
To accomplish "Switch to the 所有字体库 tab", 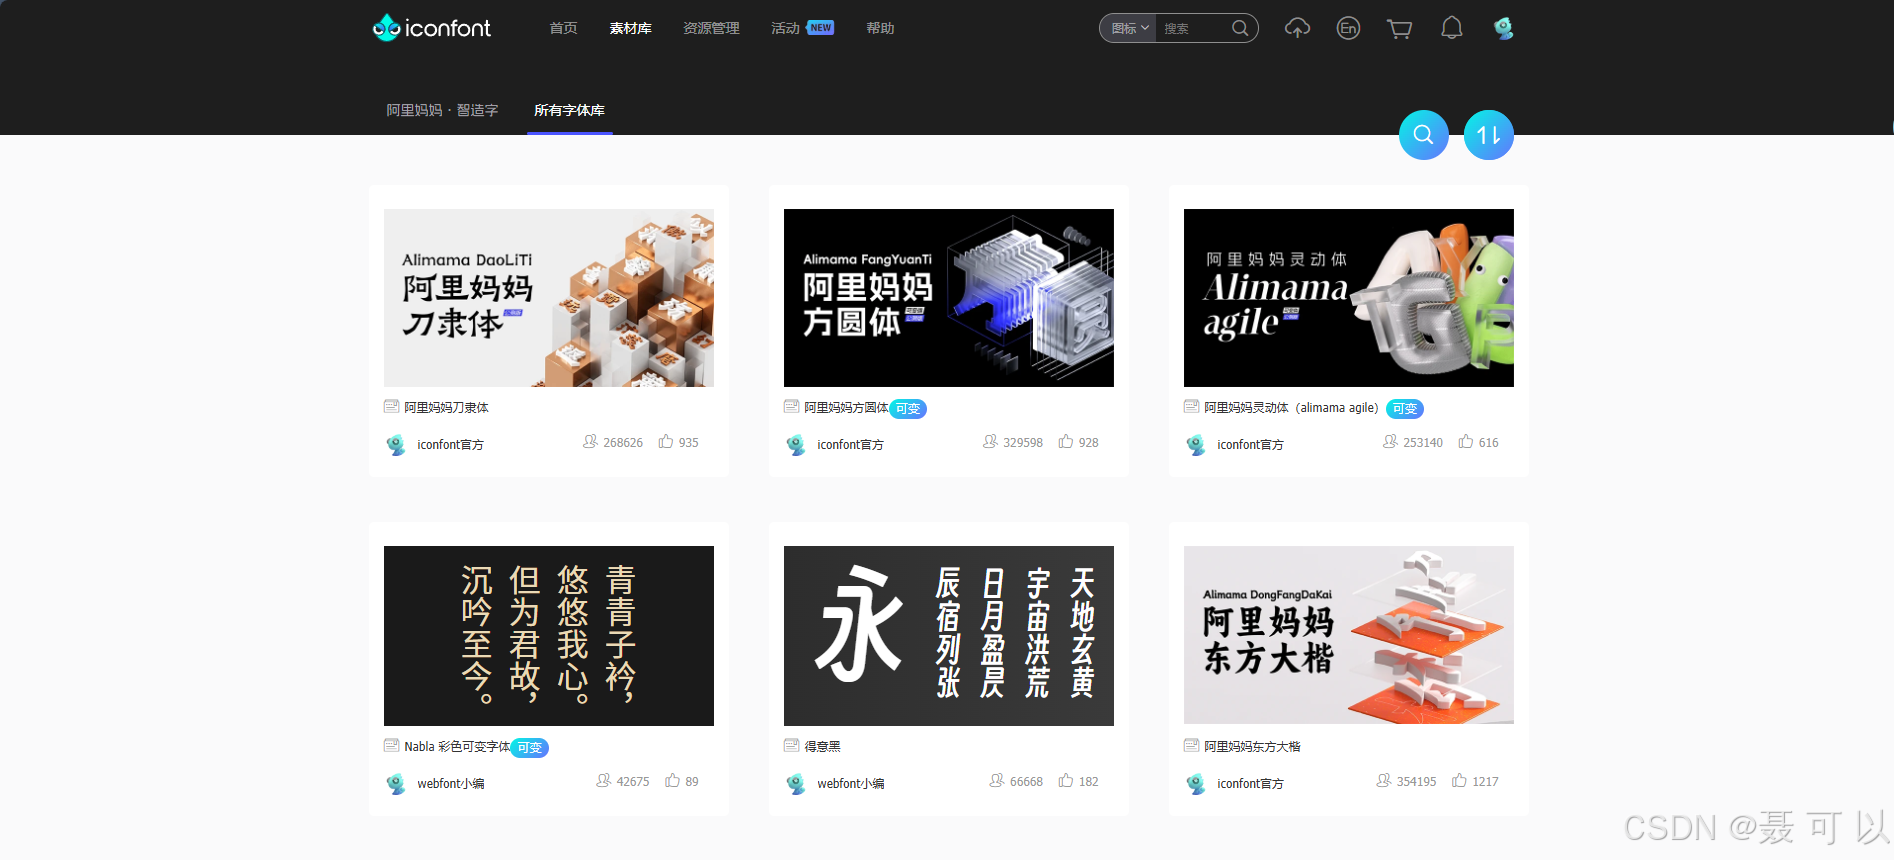I will point(569,110).
